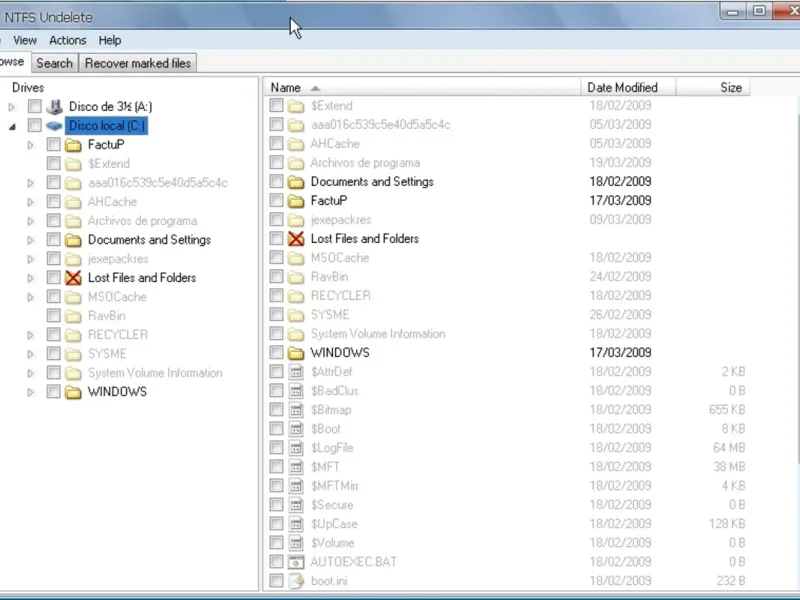Open the Help menu
Viewport: 800px width, 600px height.
tap(110, 40)
